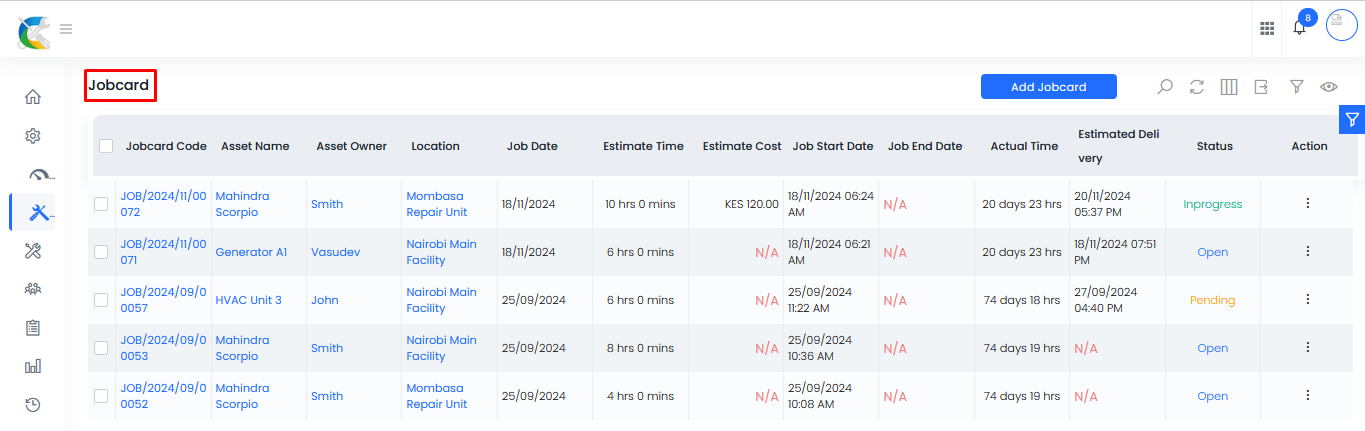Check the JOB/2024/09/00053 row checkbox

point(100,348)
